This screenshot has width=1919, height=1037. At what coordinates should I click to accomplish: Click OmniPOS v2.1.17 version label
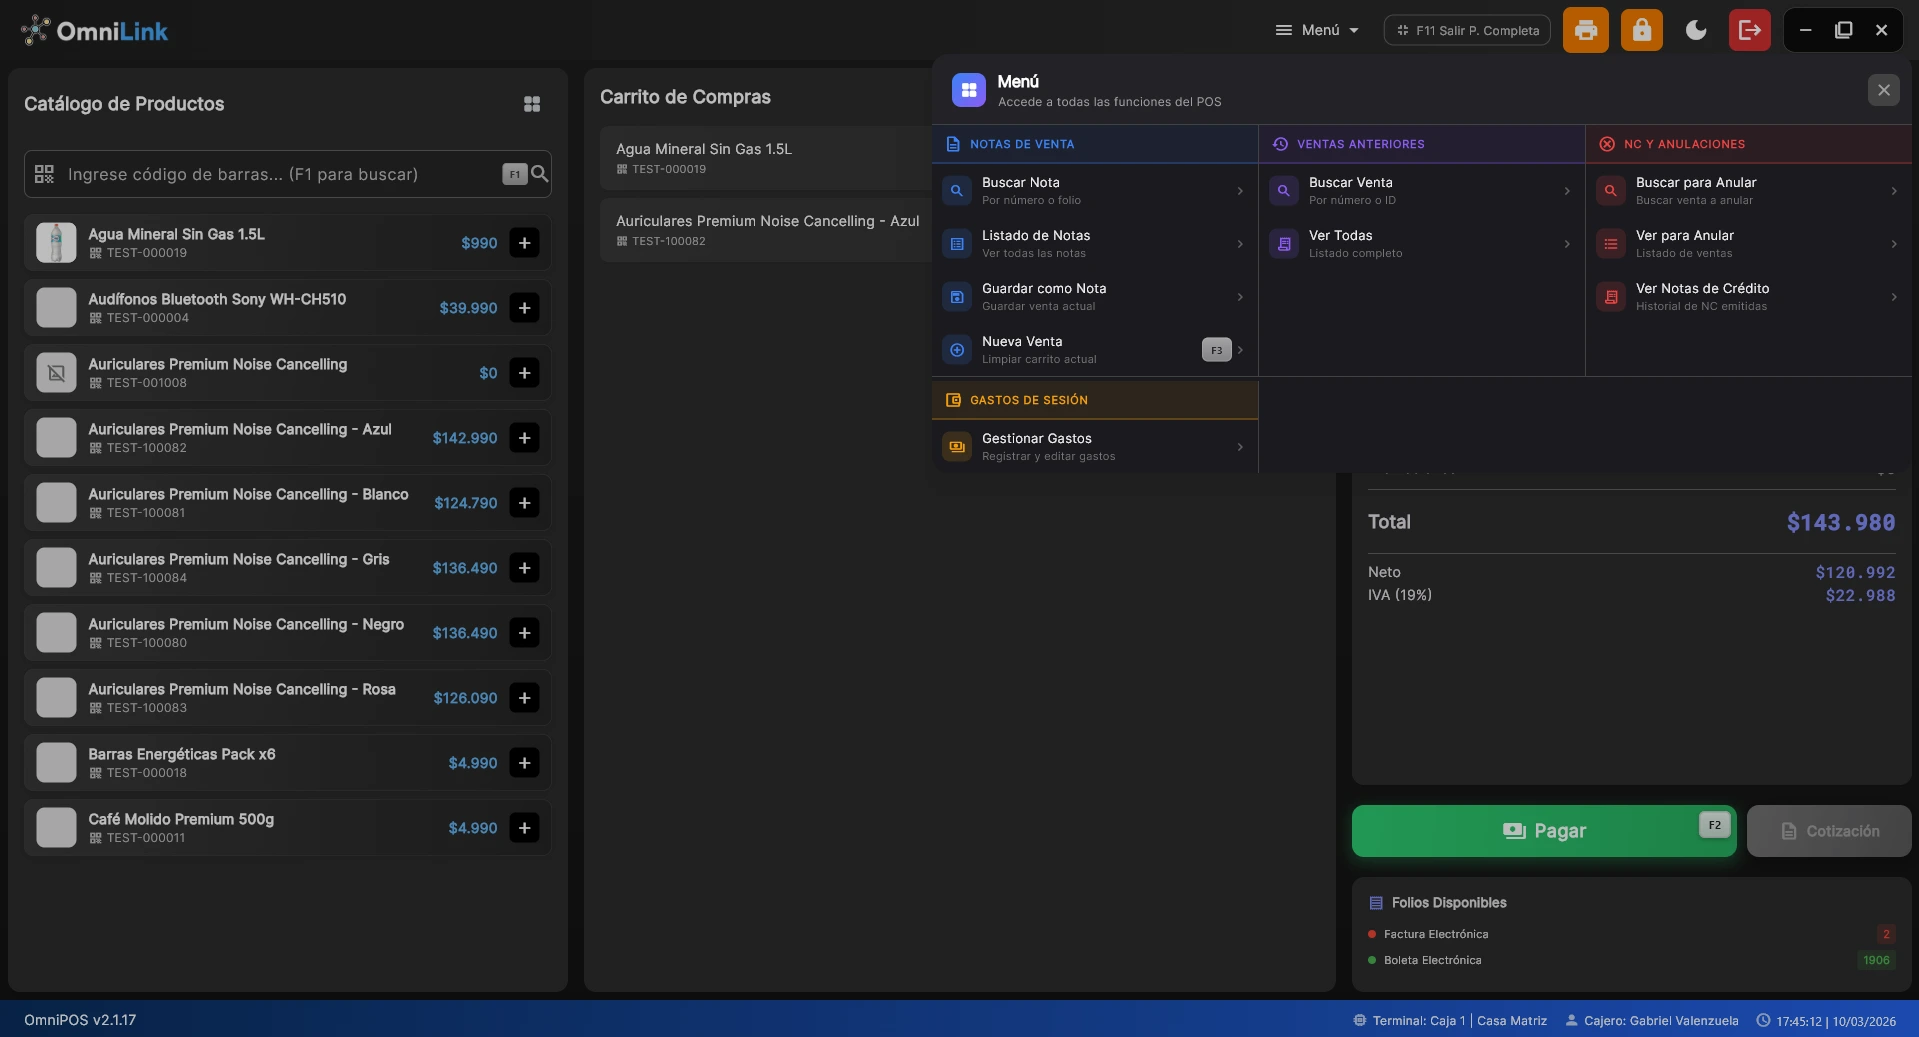80,1020
